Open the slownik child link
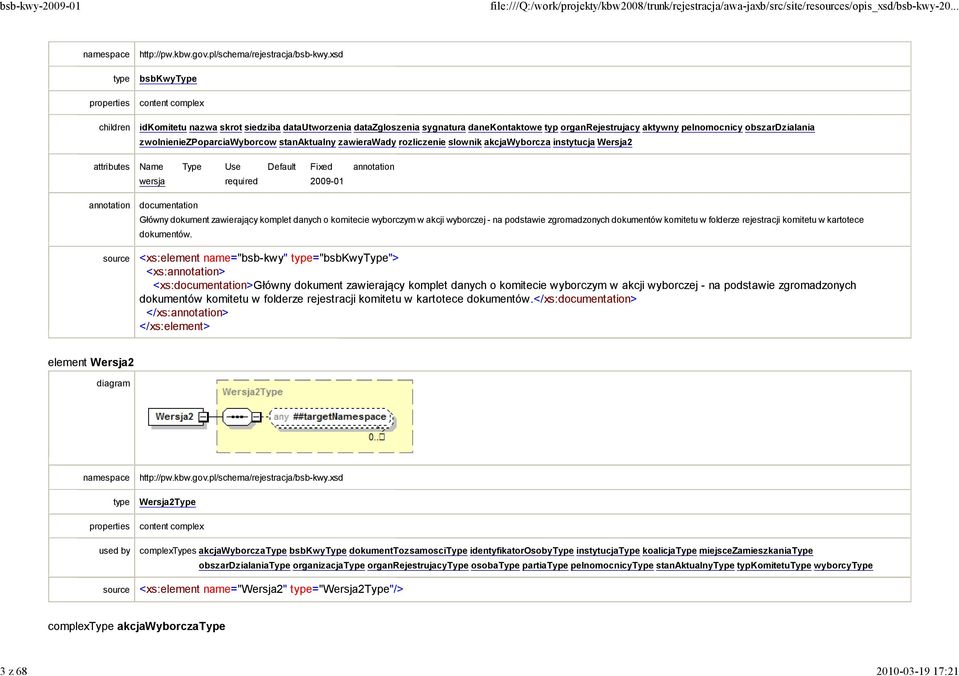 click(465, 142)
